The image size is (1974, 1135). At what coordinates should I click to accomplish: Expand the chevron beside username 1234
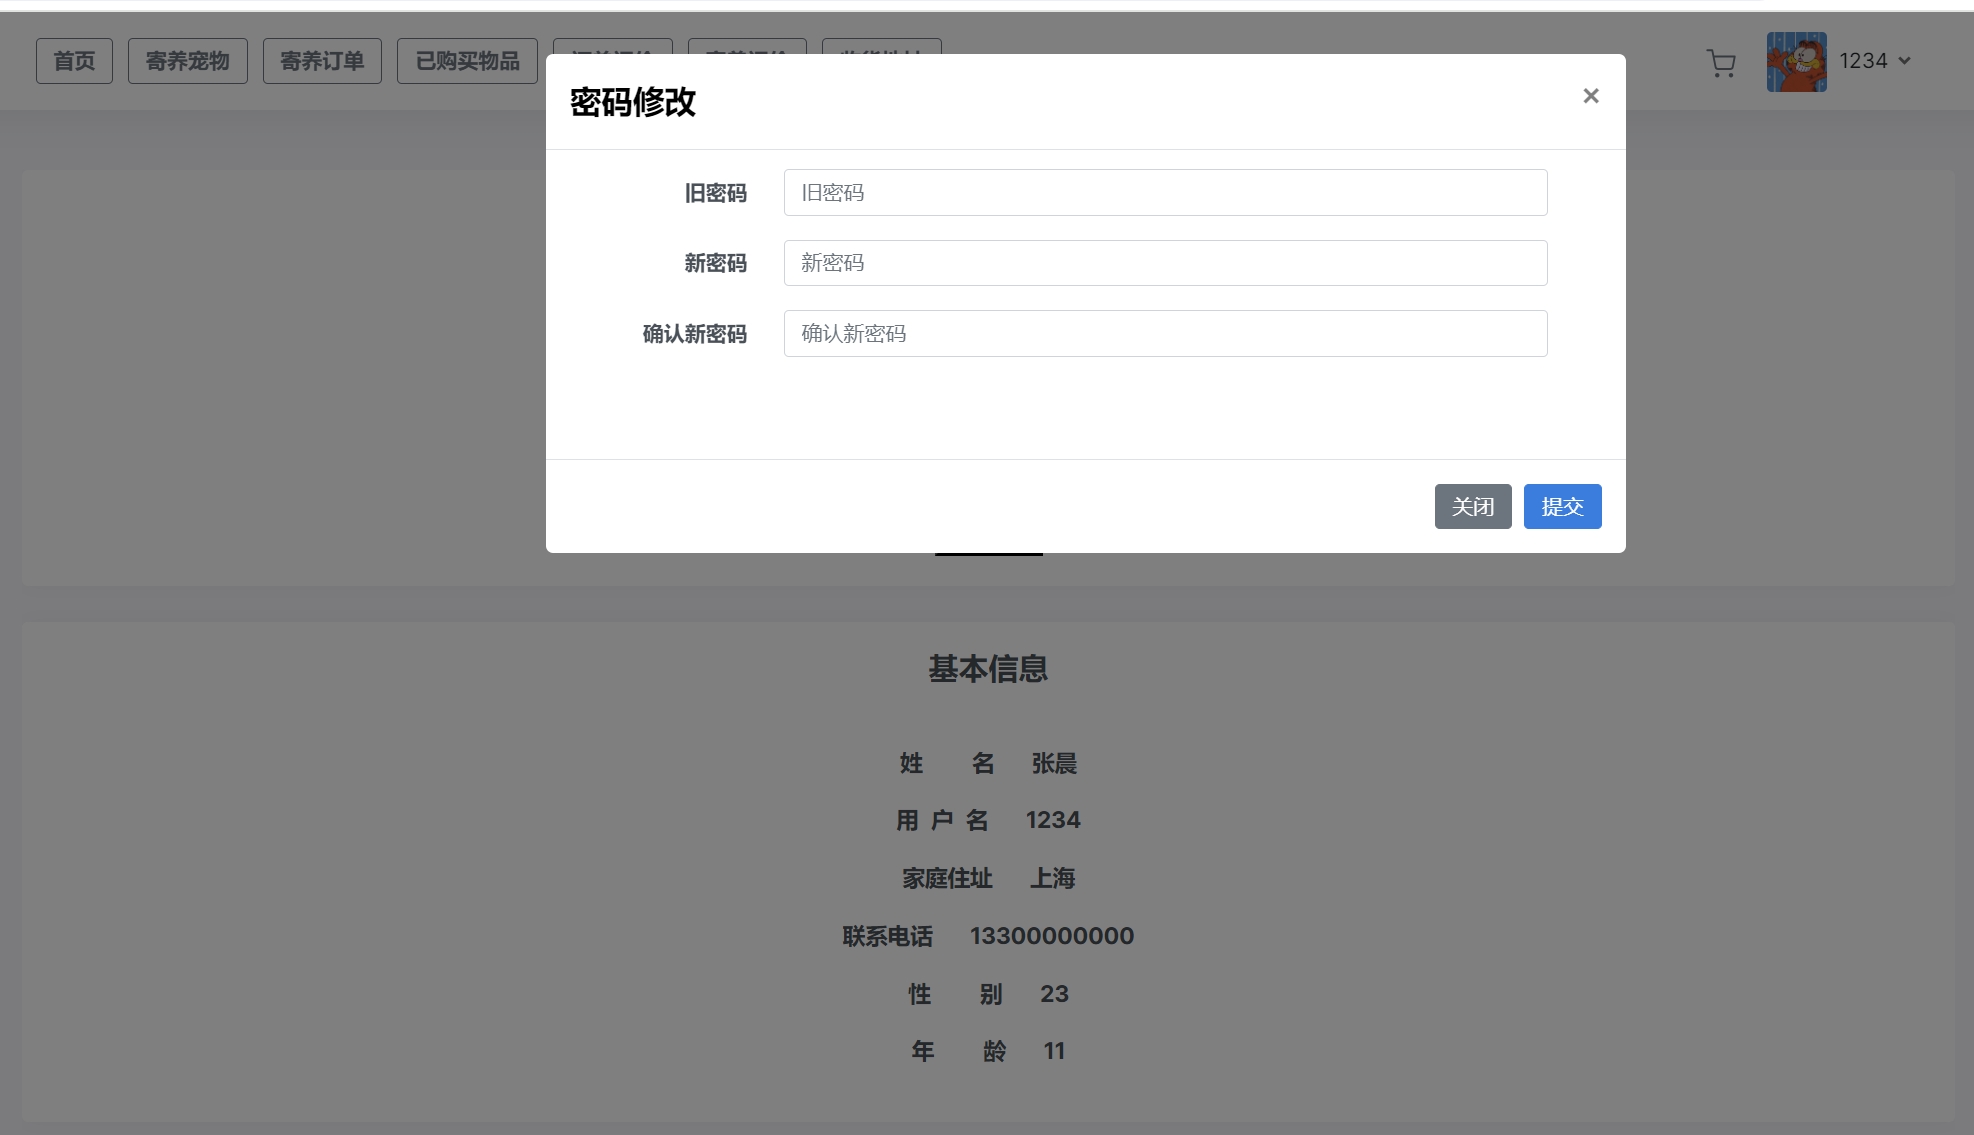[x=1904, y=61]
